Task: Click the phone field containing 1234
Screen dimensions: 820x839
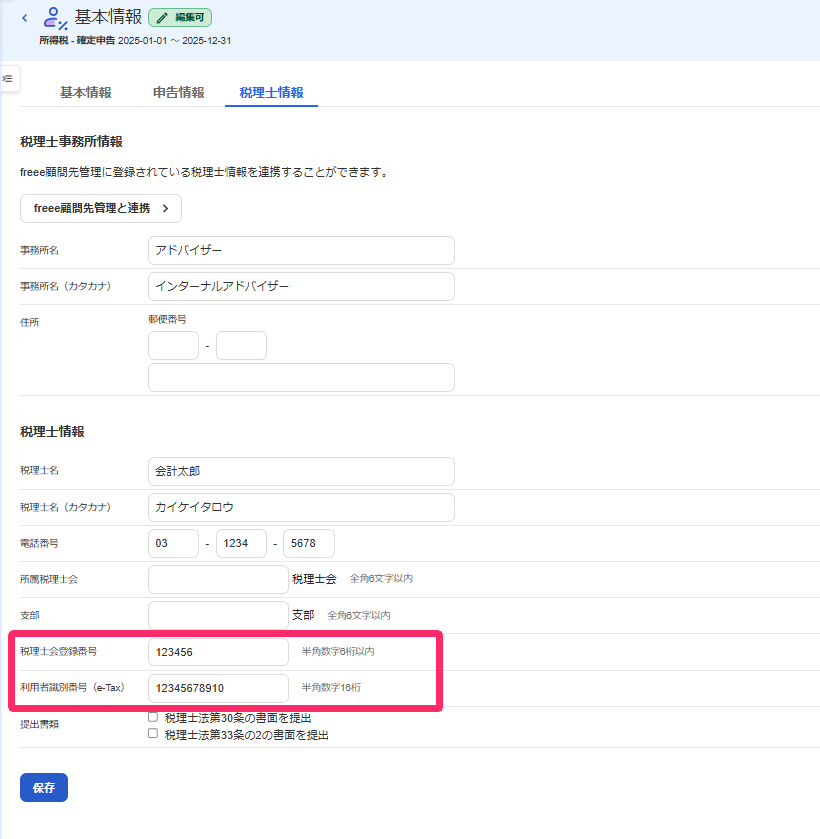Action: point(241,544)
